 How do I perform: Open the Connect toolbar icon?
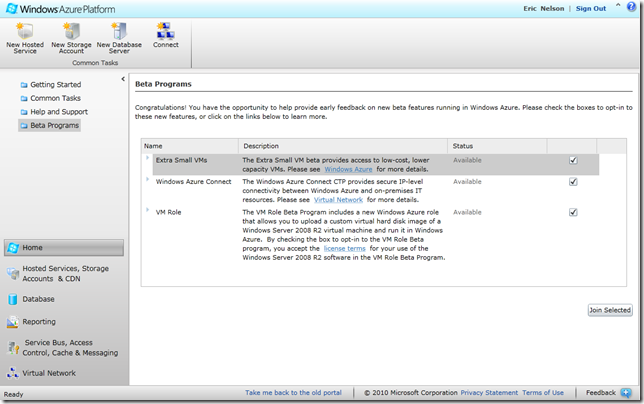[166, 31]
